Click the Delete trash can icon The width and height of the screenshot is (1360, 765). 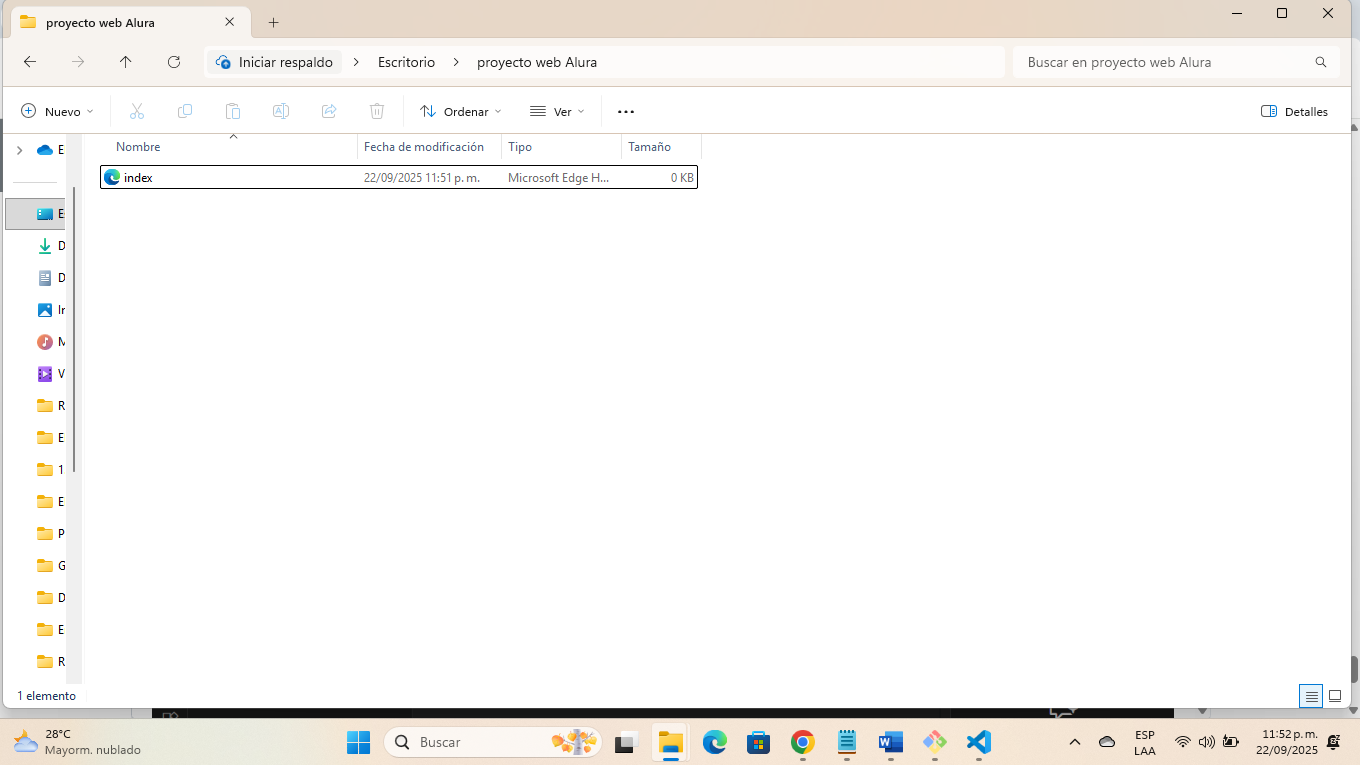[x=377, y=111]
